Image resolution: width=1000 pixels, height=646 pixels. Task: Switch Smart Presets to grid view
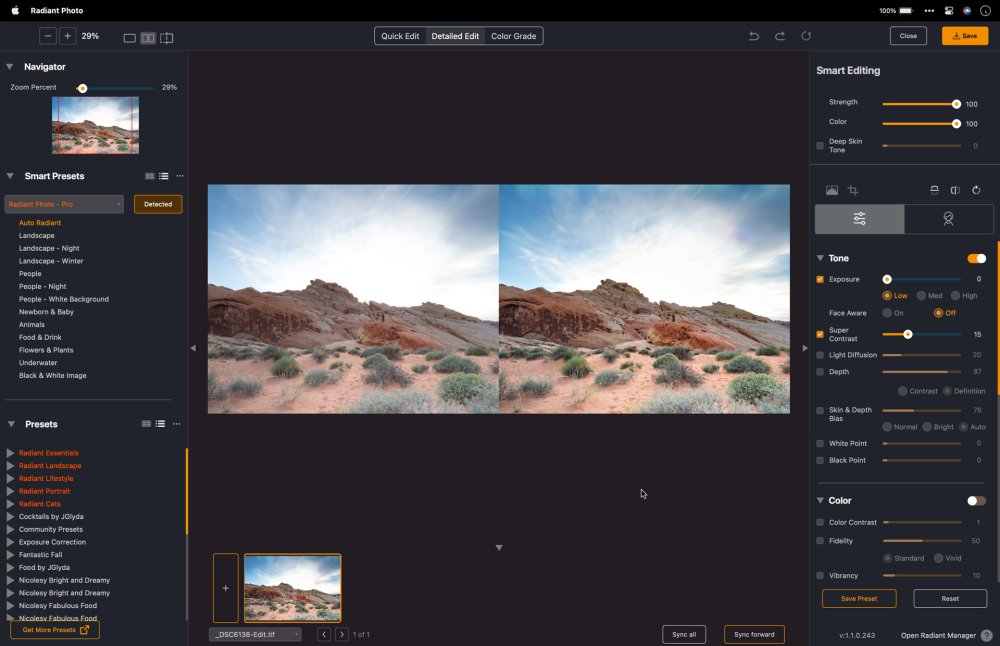click(150, 176)
